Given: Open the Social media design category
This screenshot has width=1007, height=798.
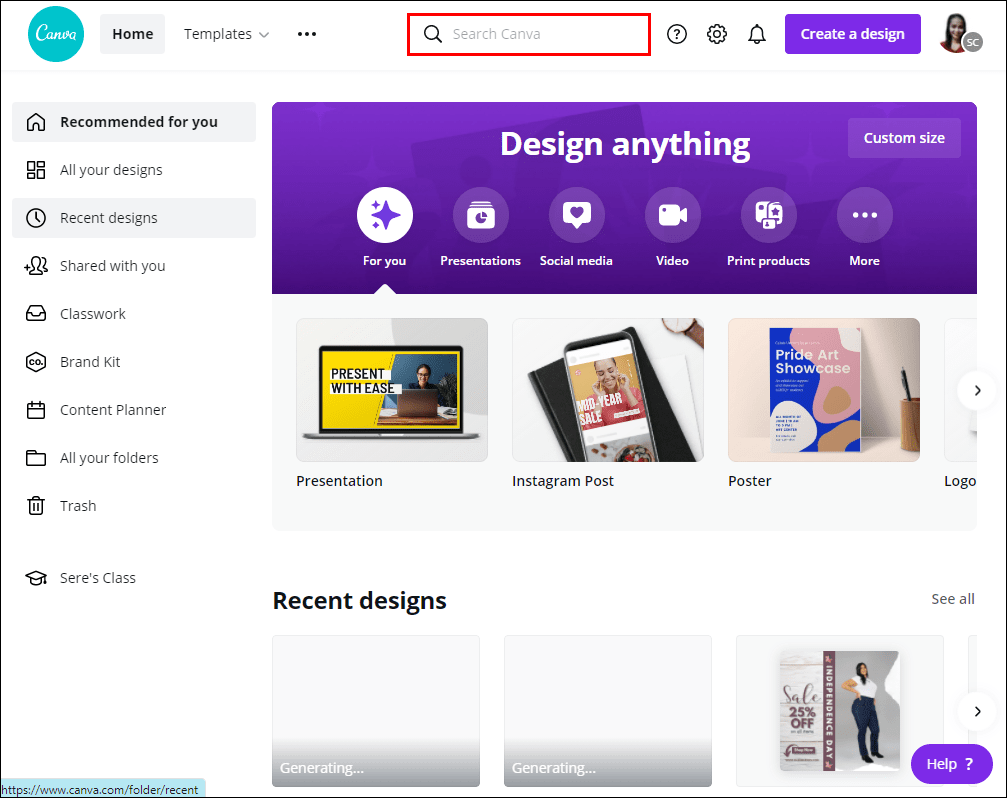Looking at the screenshot, I should pyautogui.click(x=576, y=214).
